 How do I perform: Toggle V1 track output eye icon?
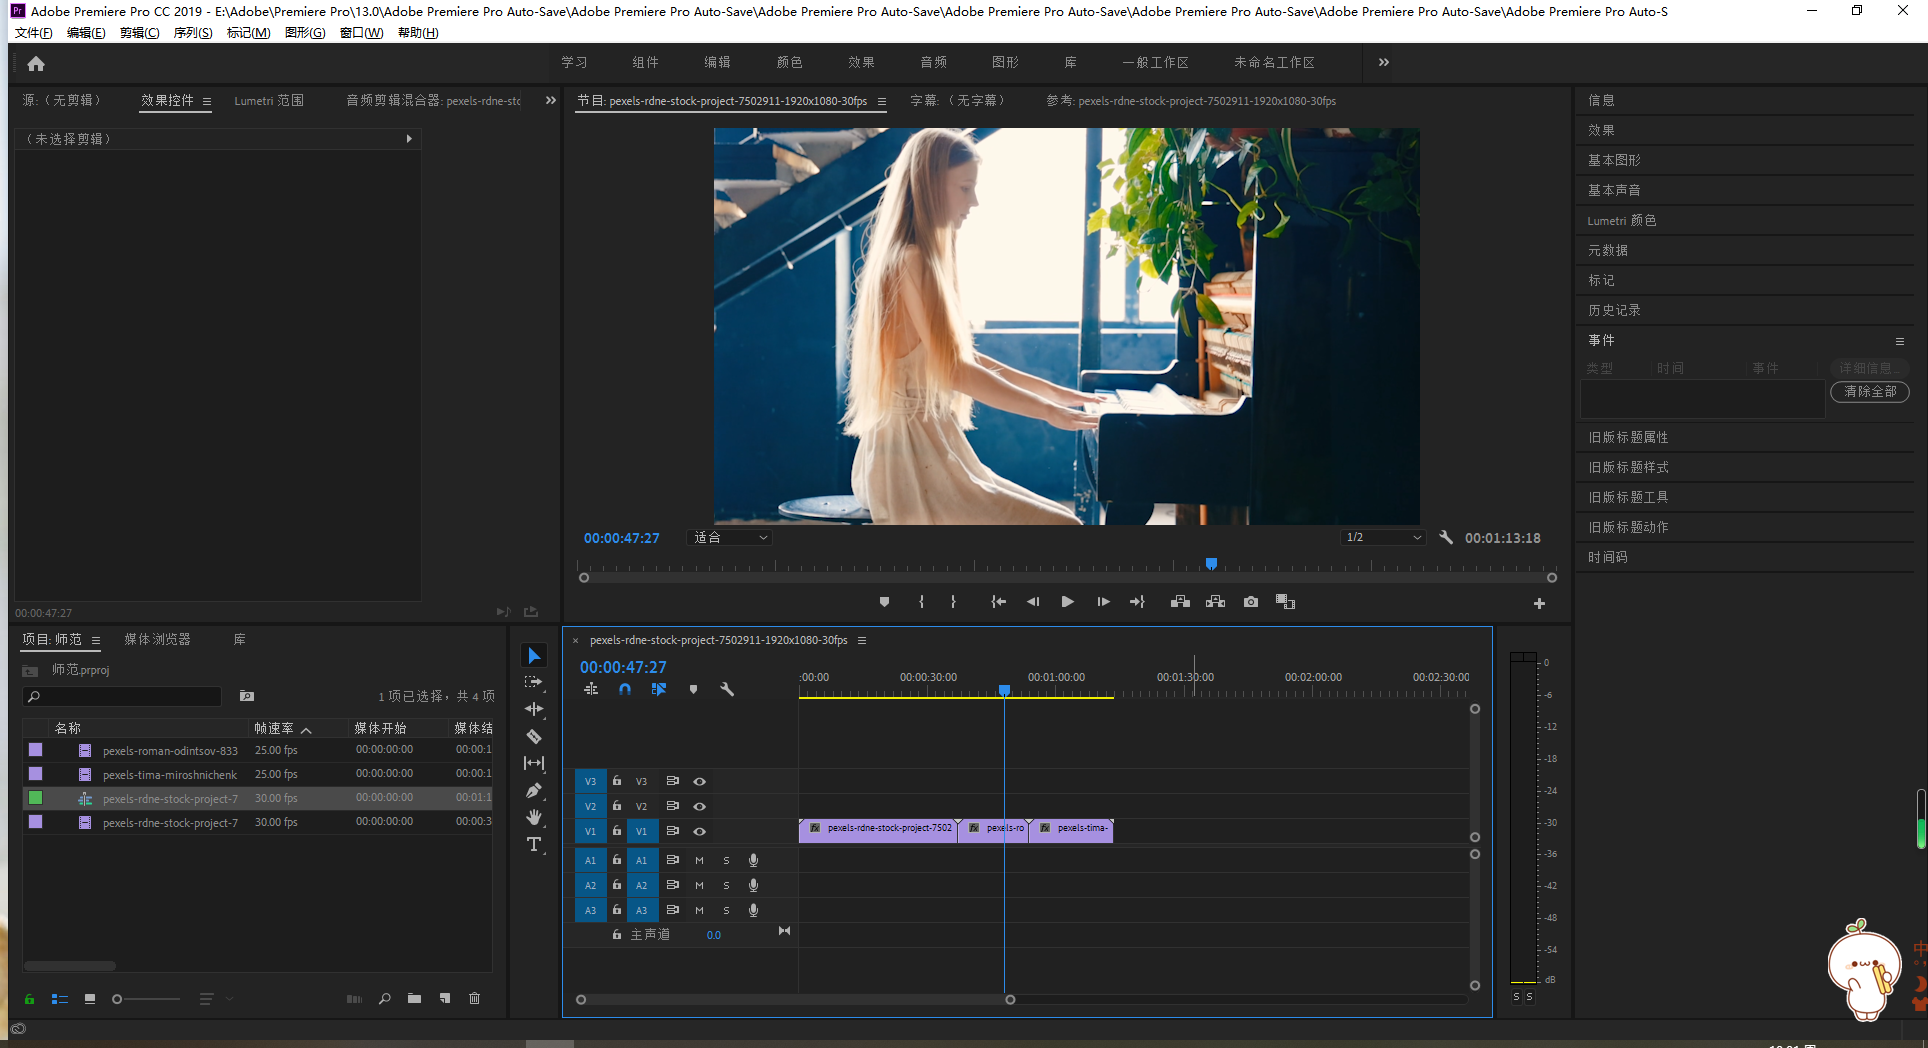(x=700, y=832)
